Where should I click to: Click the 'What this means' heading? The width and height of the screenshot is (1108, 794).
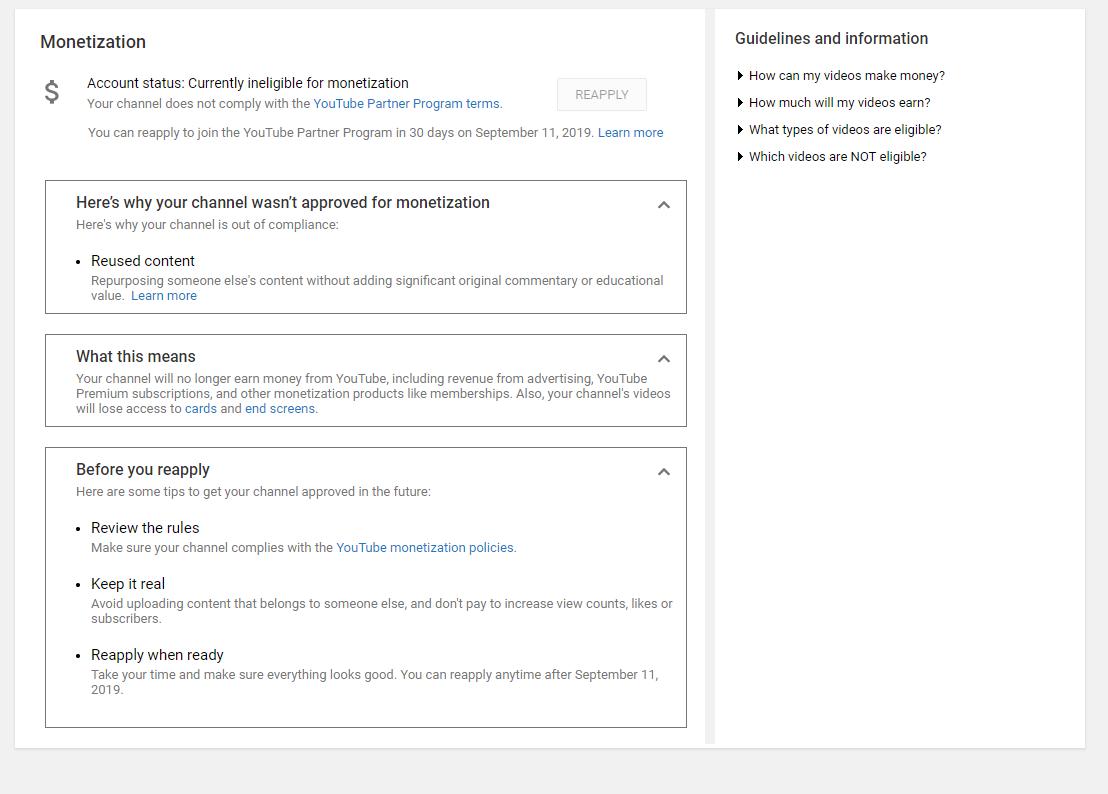[x=136, y=357]
